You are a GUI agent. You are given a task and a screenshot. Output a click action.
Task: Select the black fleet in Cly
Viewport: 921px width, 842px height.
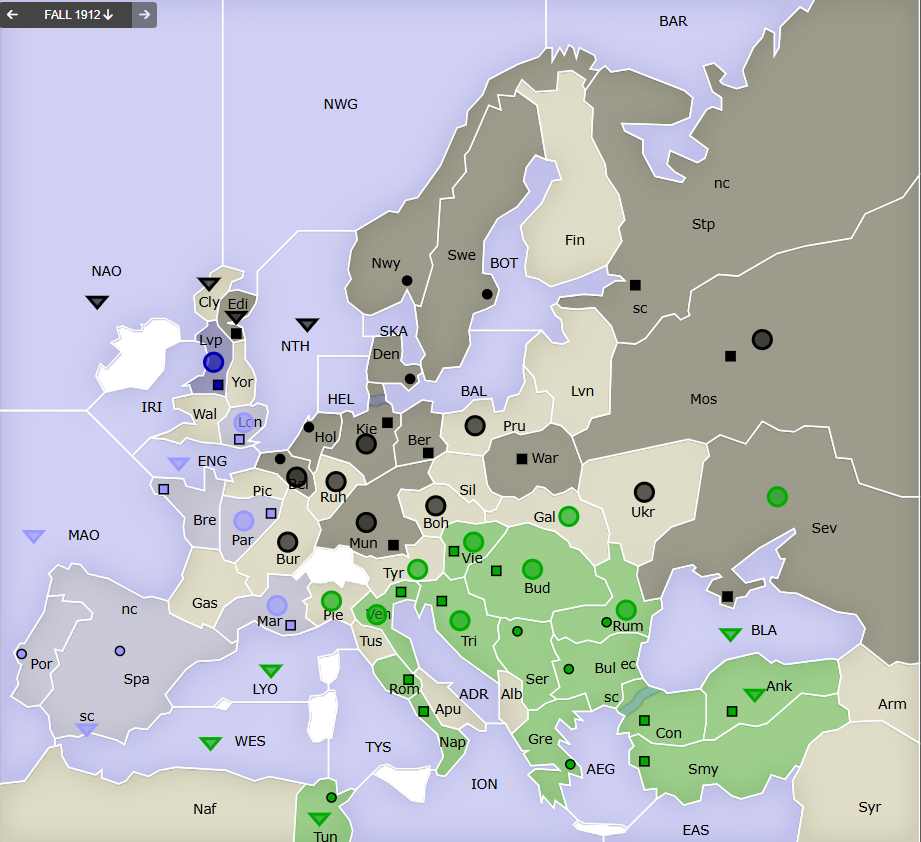pyautogui.click(x=209, y=284)
